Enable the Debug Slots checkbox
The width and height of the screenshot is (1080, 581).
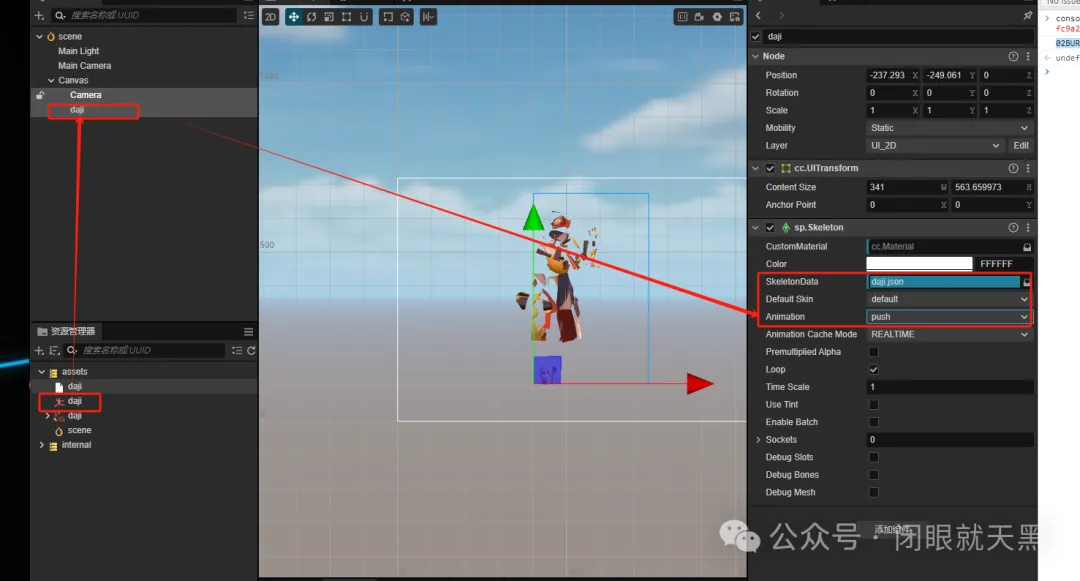[873, 457]
